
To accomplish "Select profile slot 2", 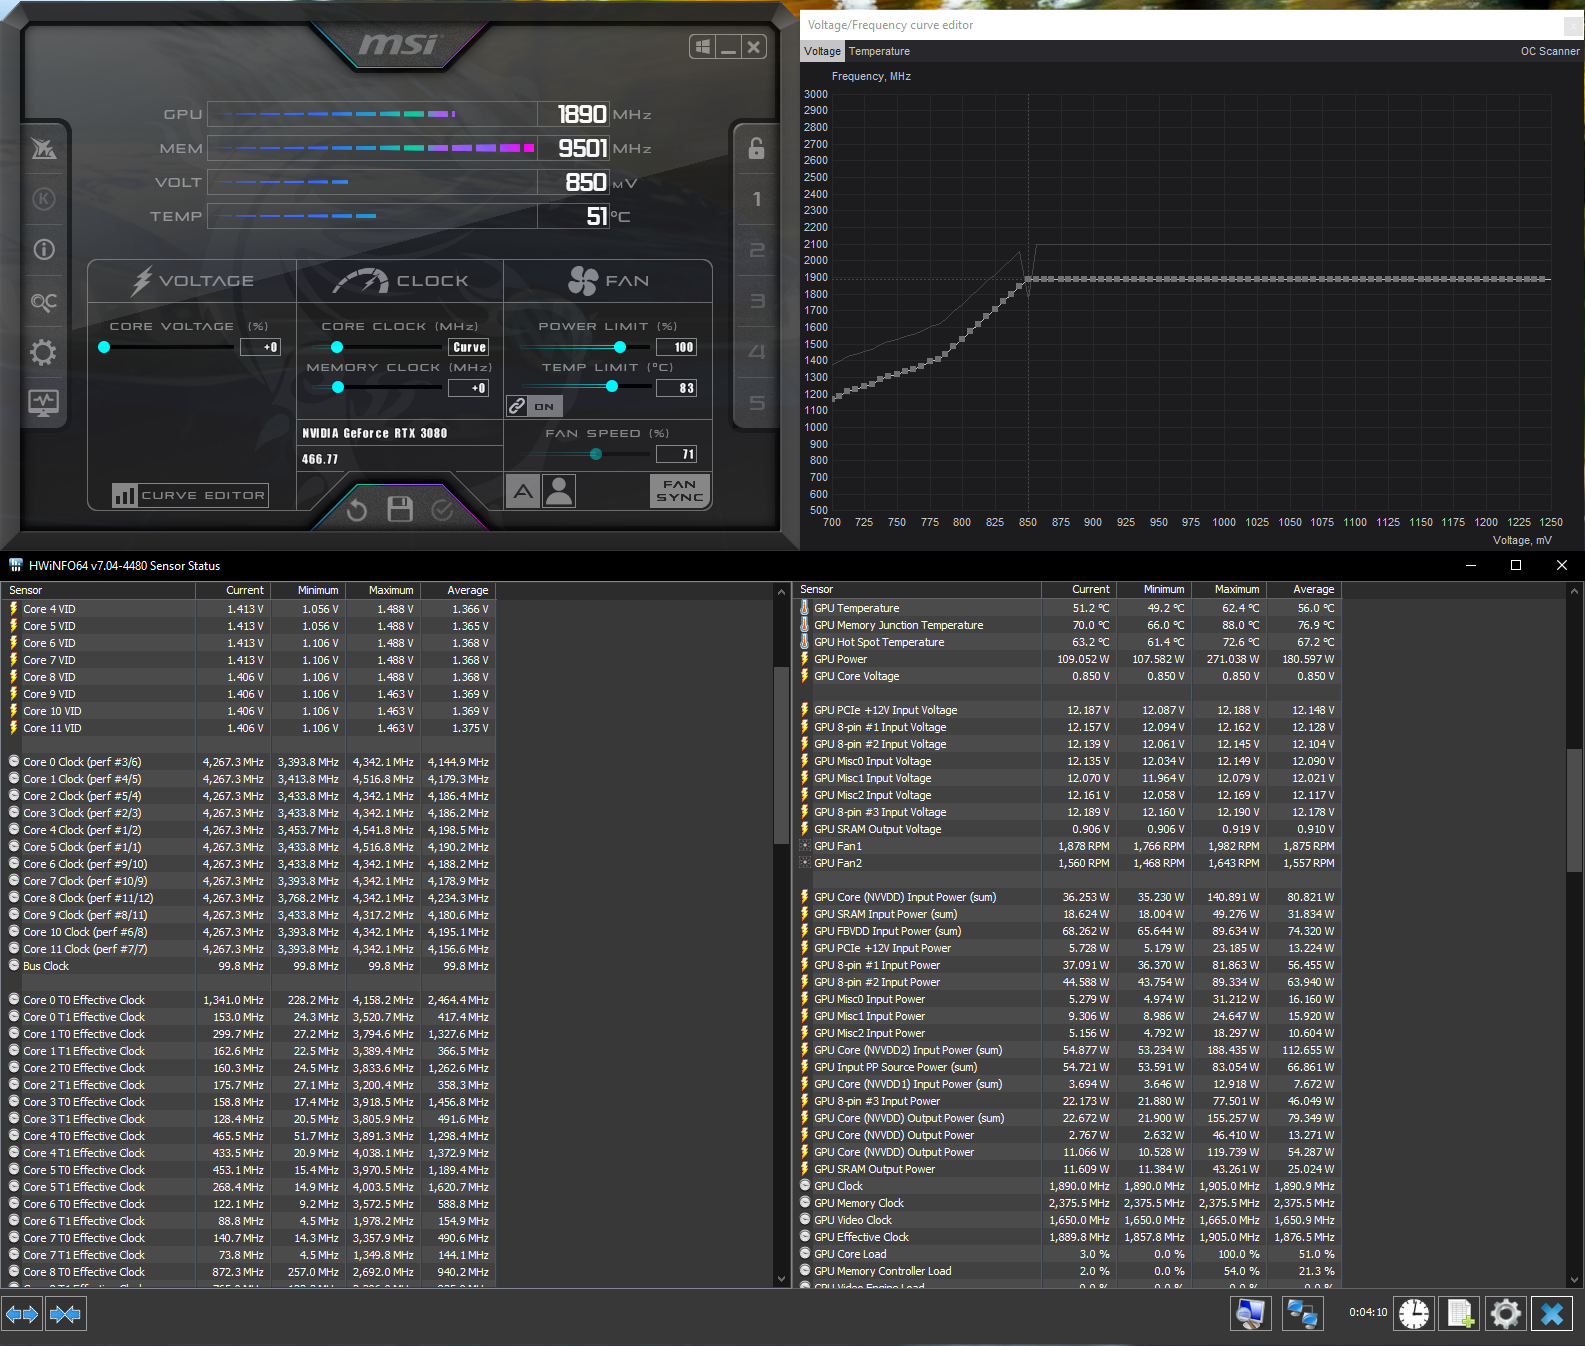I will pos(757,250).
